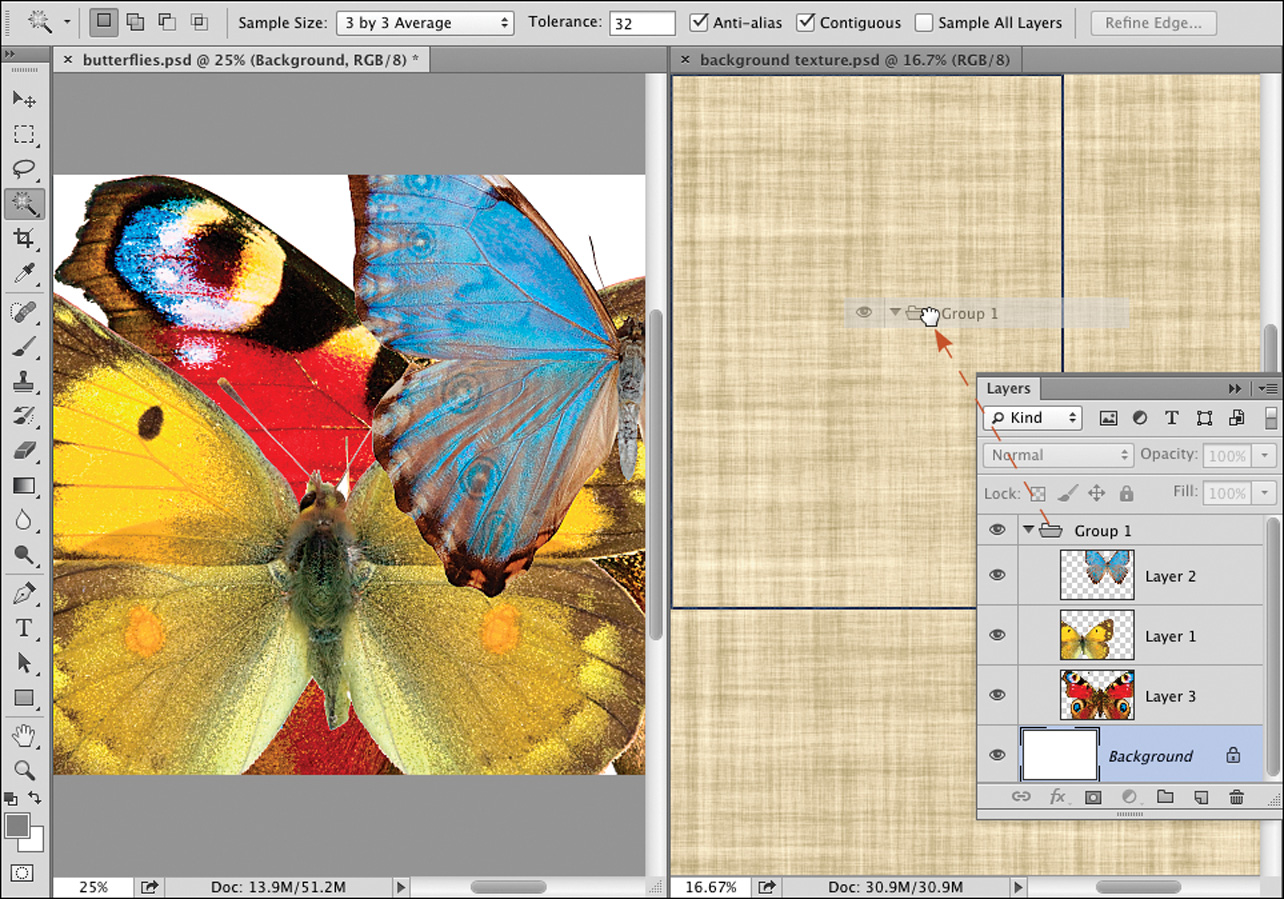1284x899 pixels.
Task: Enable Sample All Layers checkbox
Action: pos(924,21)
